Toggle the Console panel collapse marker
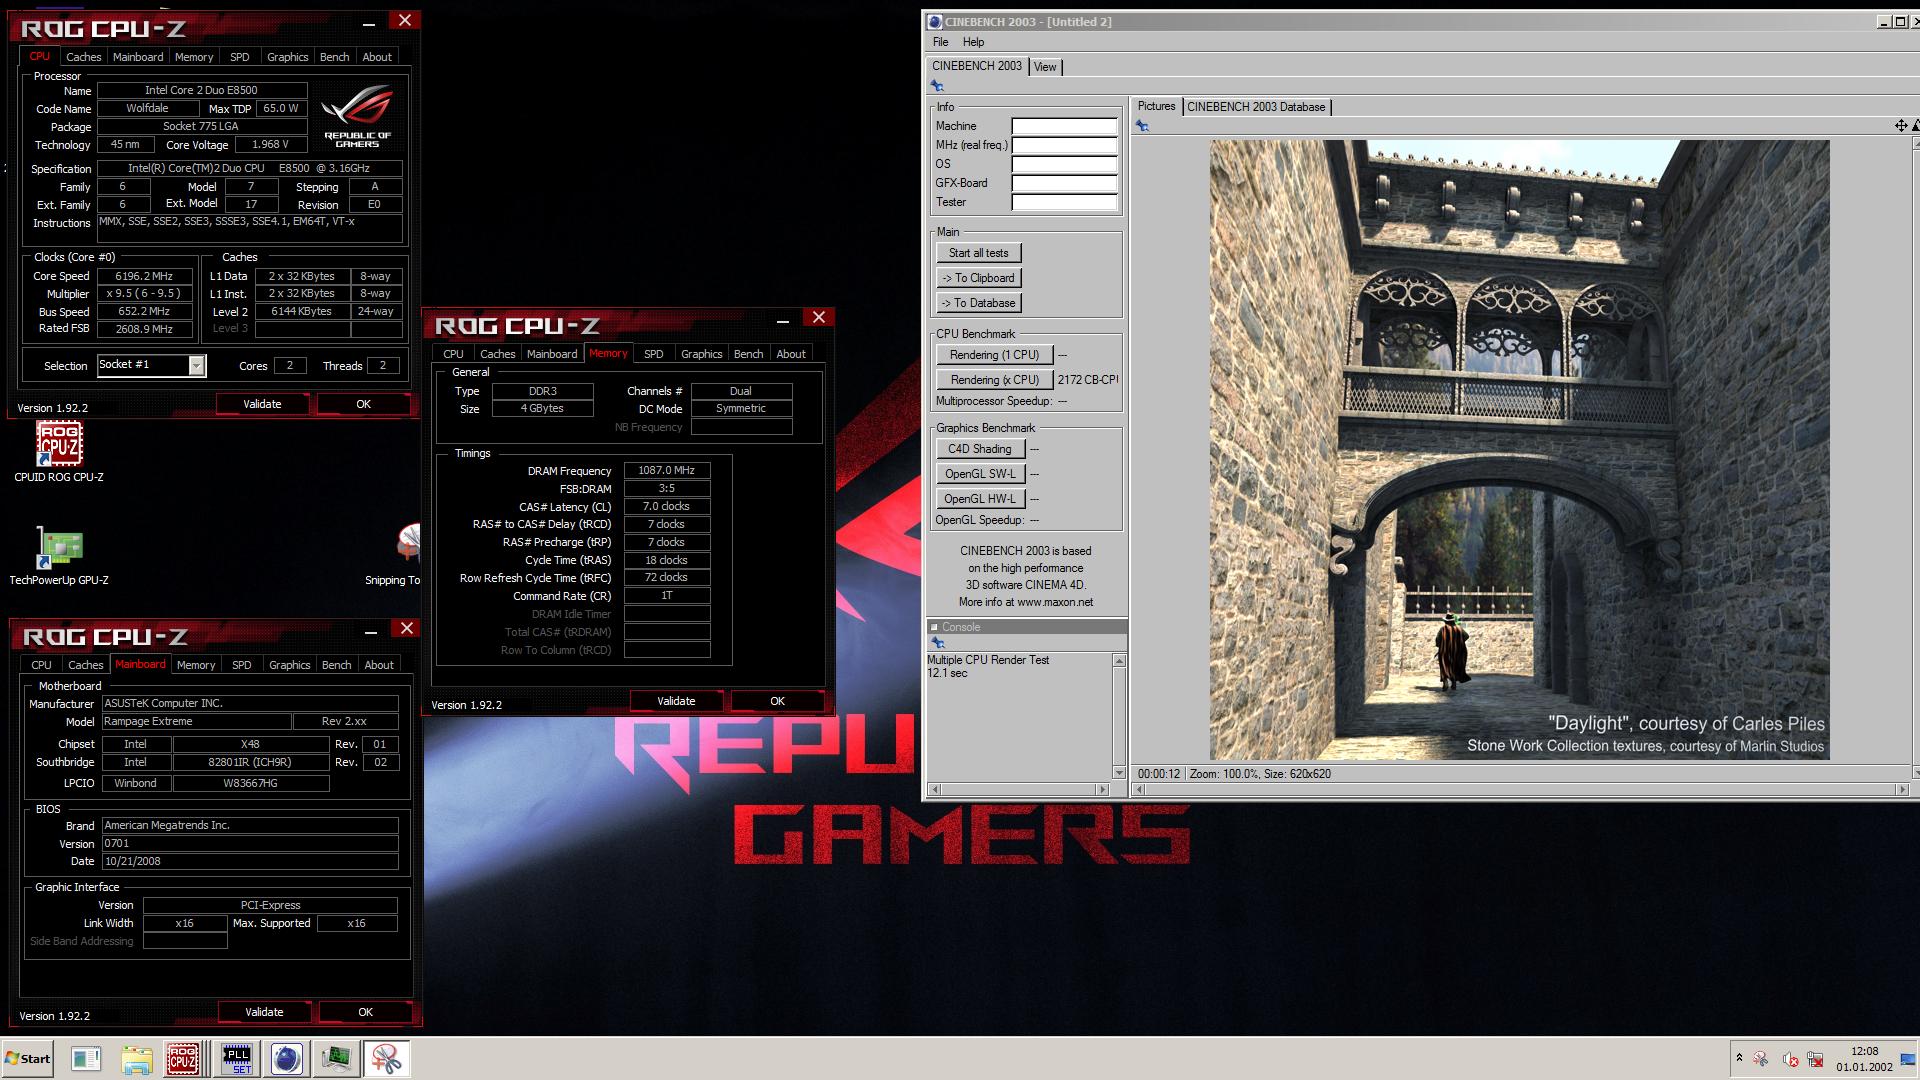Screen dimensions: 1920x1080 [x=934, y=628]
